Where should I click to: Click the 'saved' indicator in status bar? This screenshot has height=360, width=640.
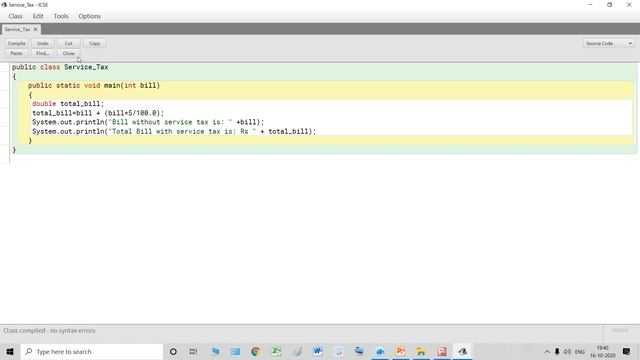point(620,331)
